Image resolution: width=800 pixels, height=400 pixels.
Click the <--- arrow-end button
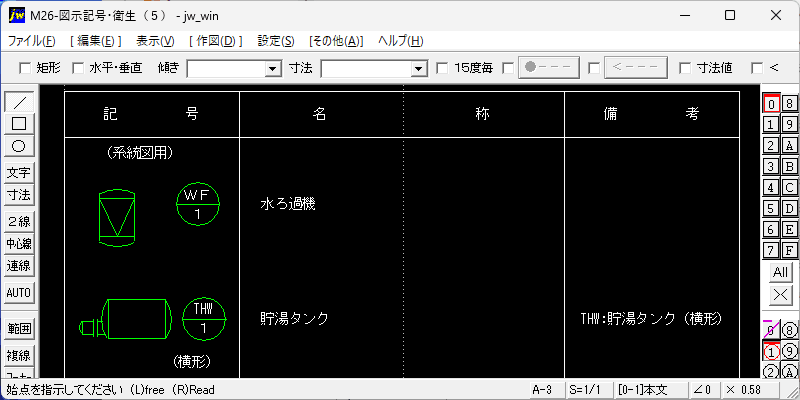click(x=636, y=67)
